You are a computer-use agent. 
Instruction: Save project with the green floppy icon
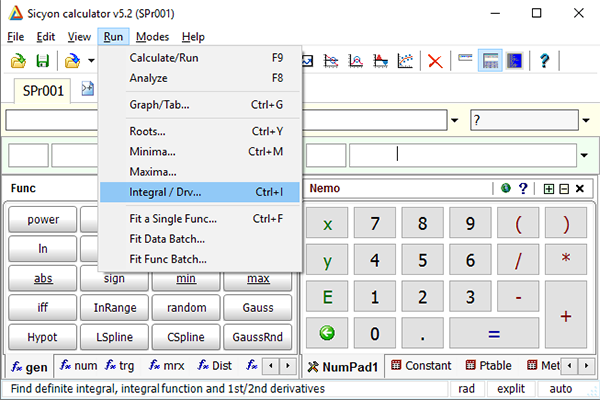pos(42,60)
